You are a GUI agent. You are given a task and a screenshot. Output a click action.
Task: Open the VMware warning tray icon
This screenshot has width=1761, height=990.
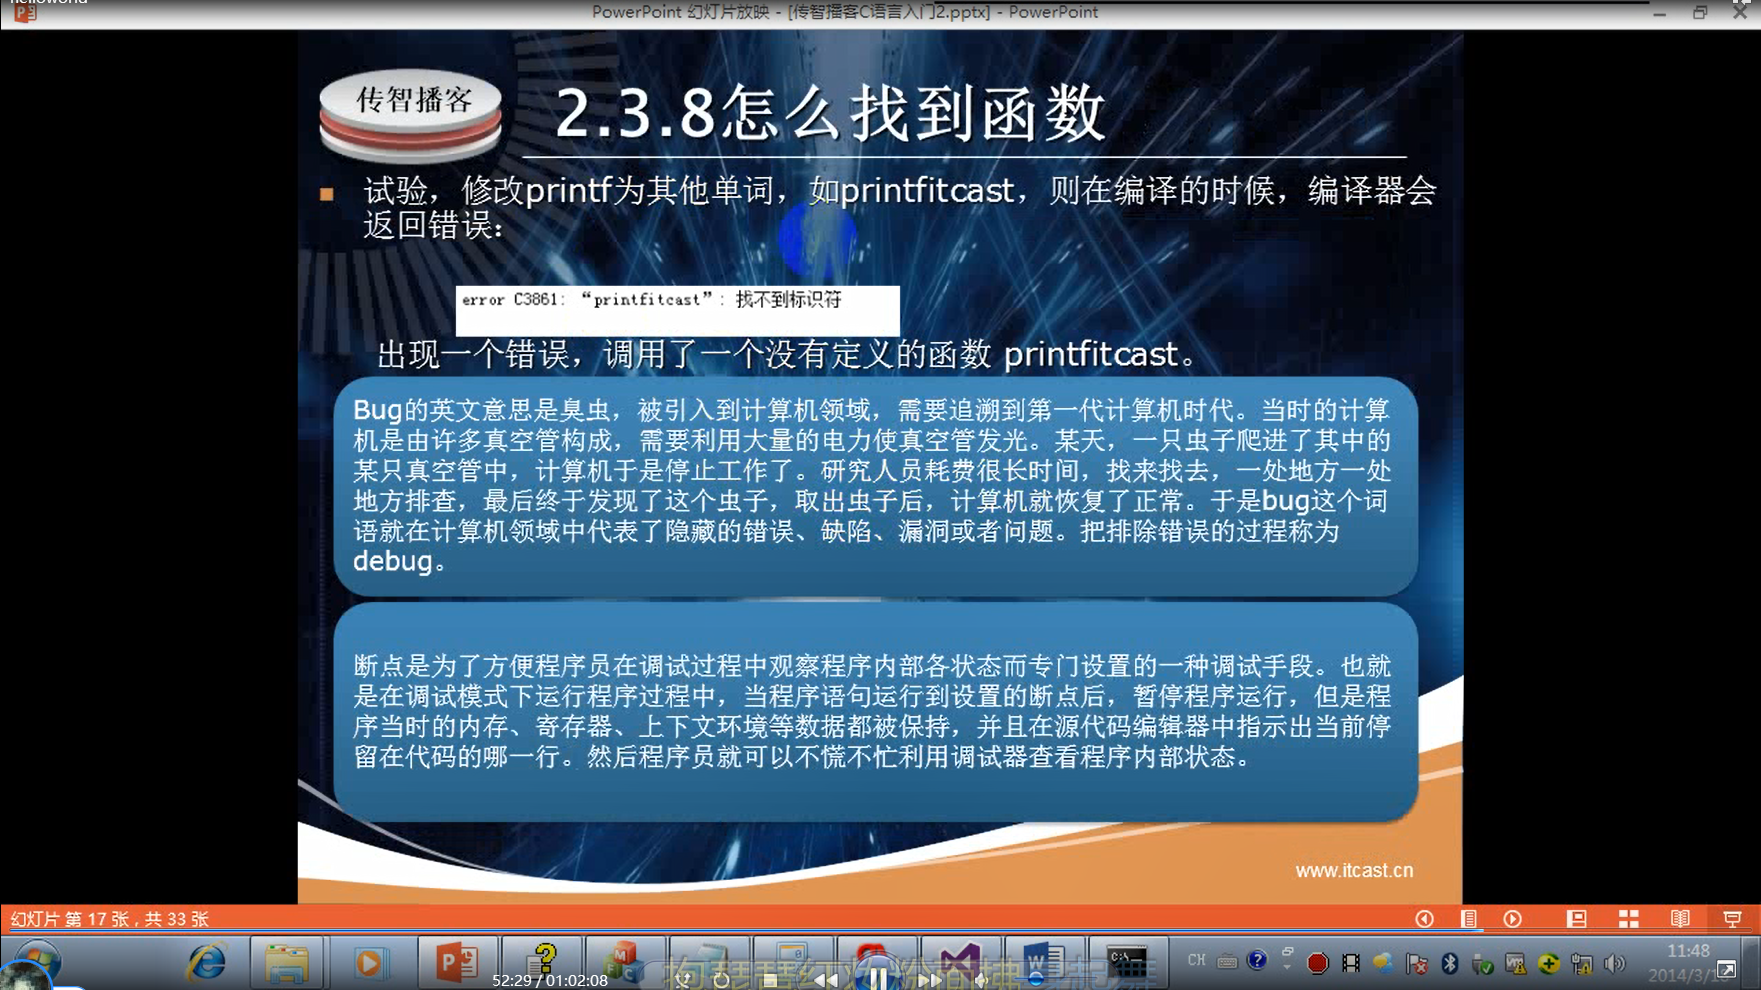coord(1515,963)
